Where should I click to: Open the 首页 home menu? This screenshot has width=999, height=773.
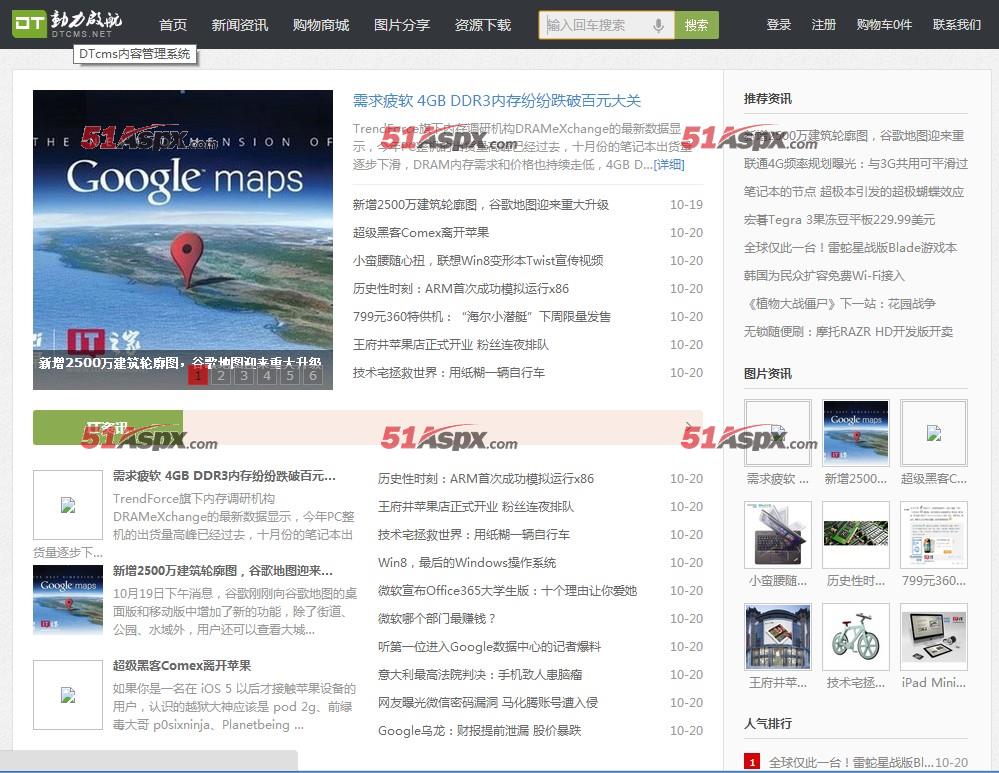173,25
